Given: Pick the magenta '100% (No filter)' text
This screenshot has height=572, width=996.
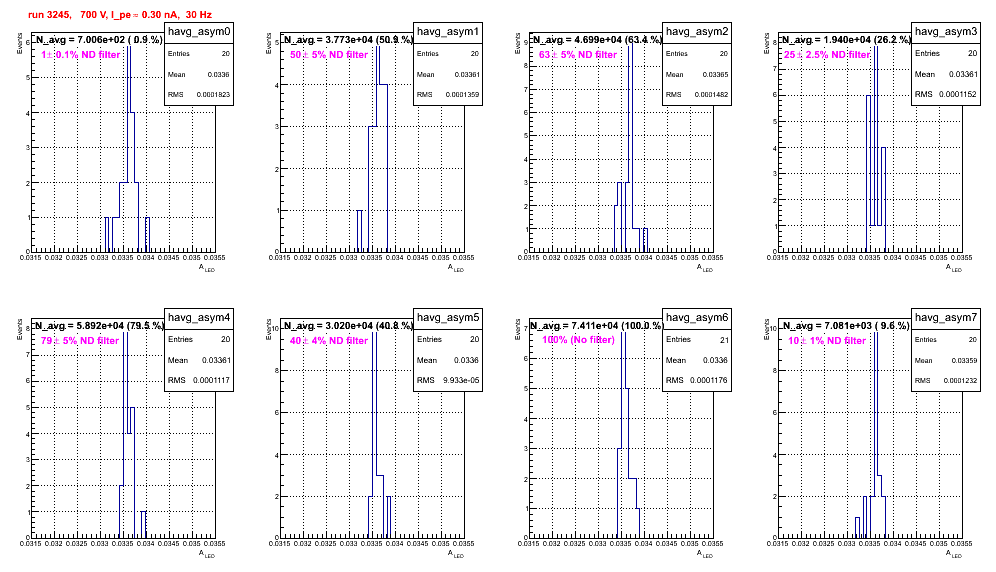Looking at the screenshot, I should point(578,340).
